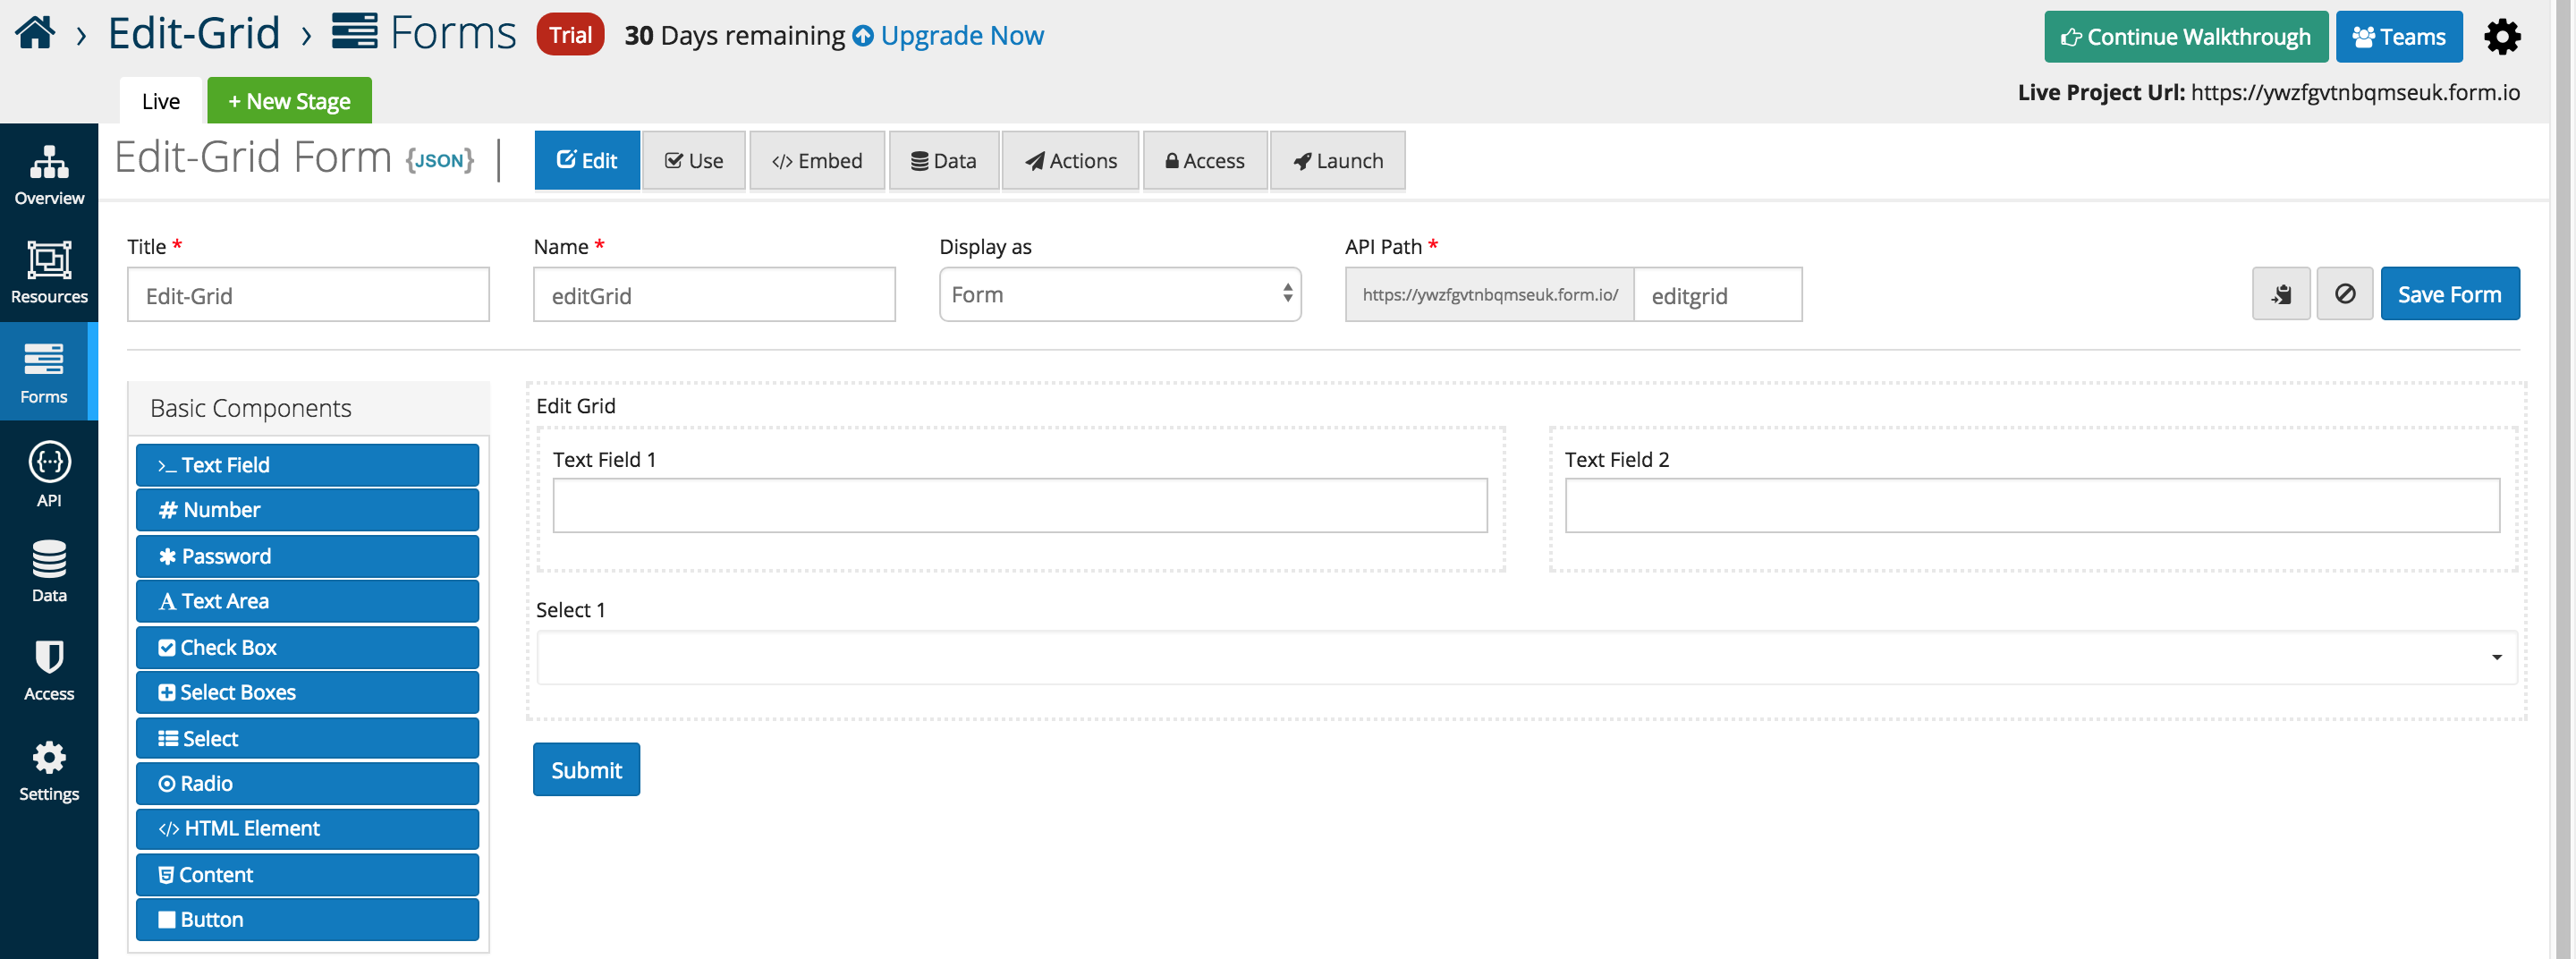The image size is (2576, 959).
Task: Open project settings gear icon at top right
Action: click(x=2501, y=37)
